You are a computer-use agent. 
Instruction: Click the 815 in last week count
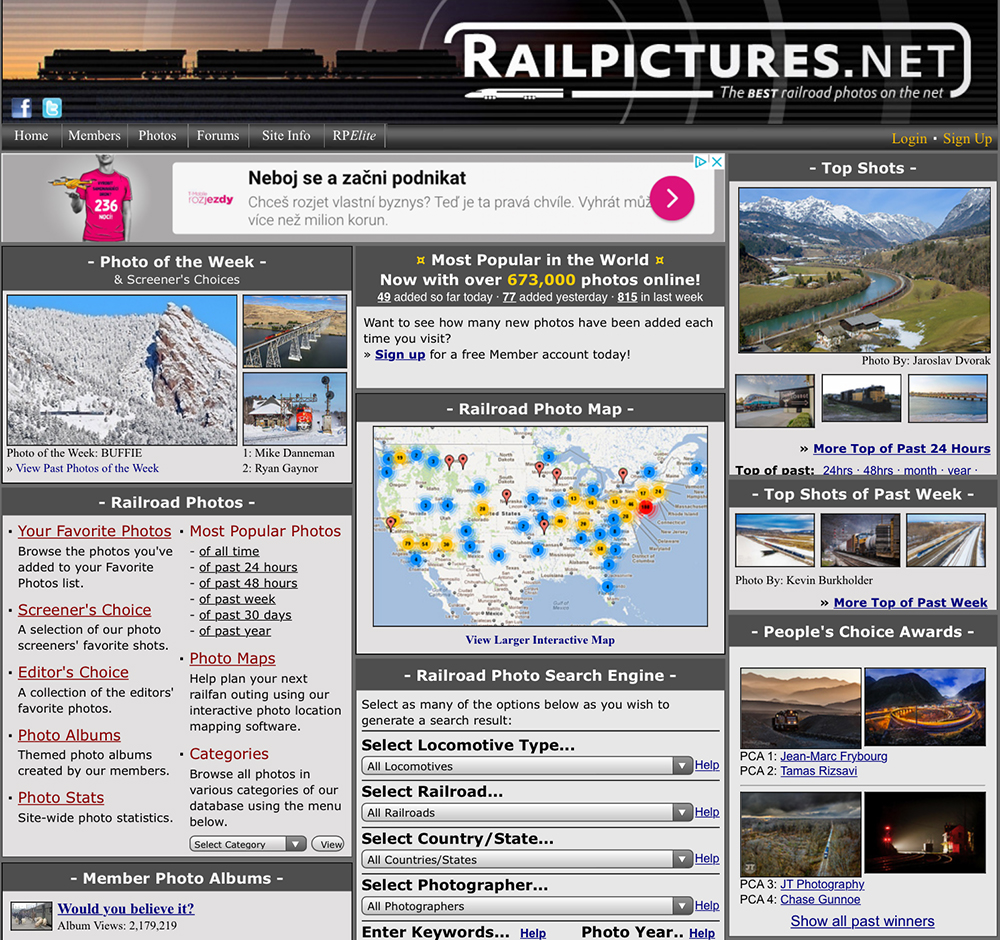pyautogui.click(x=627, y=297)
